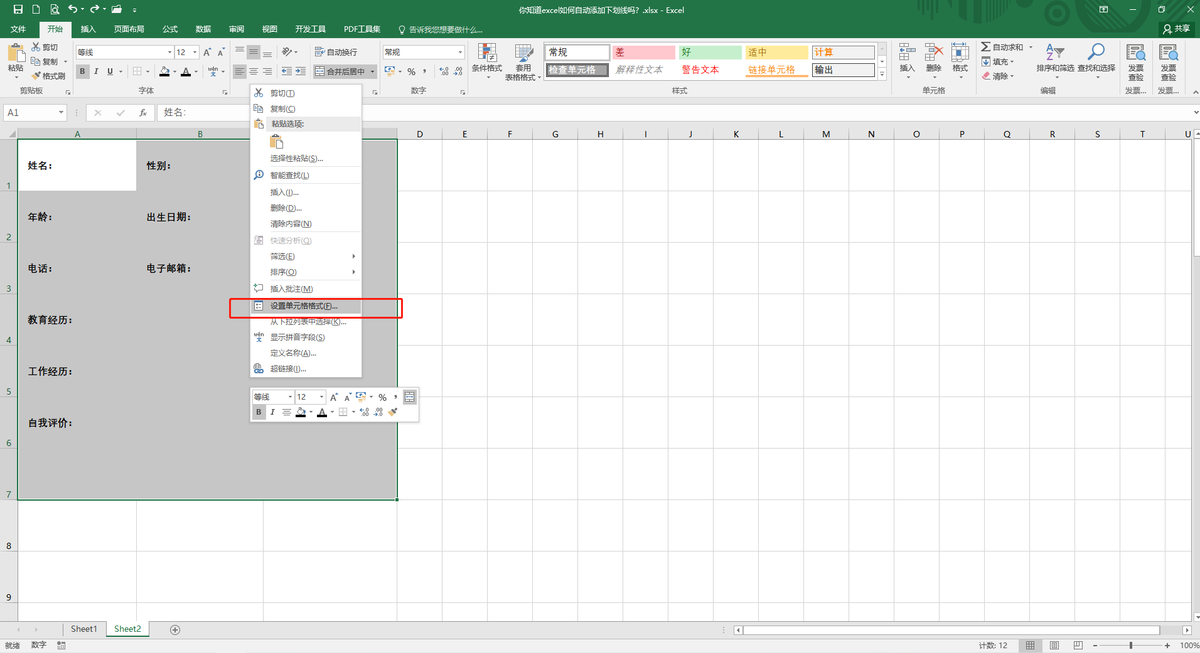
Task: Toggle Bold in the mini toolbar
Action: click(x=259, y=412)
